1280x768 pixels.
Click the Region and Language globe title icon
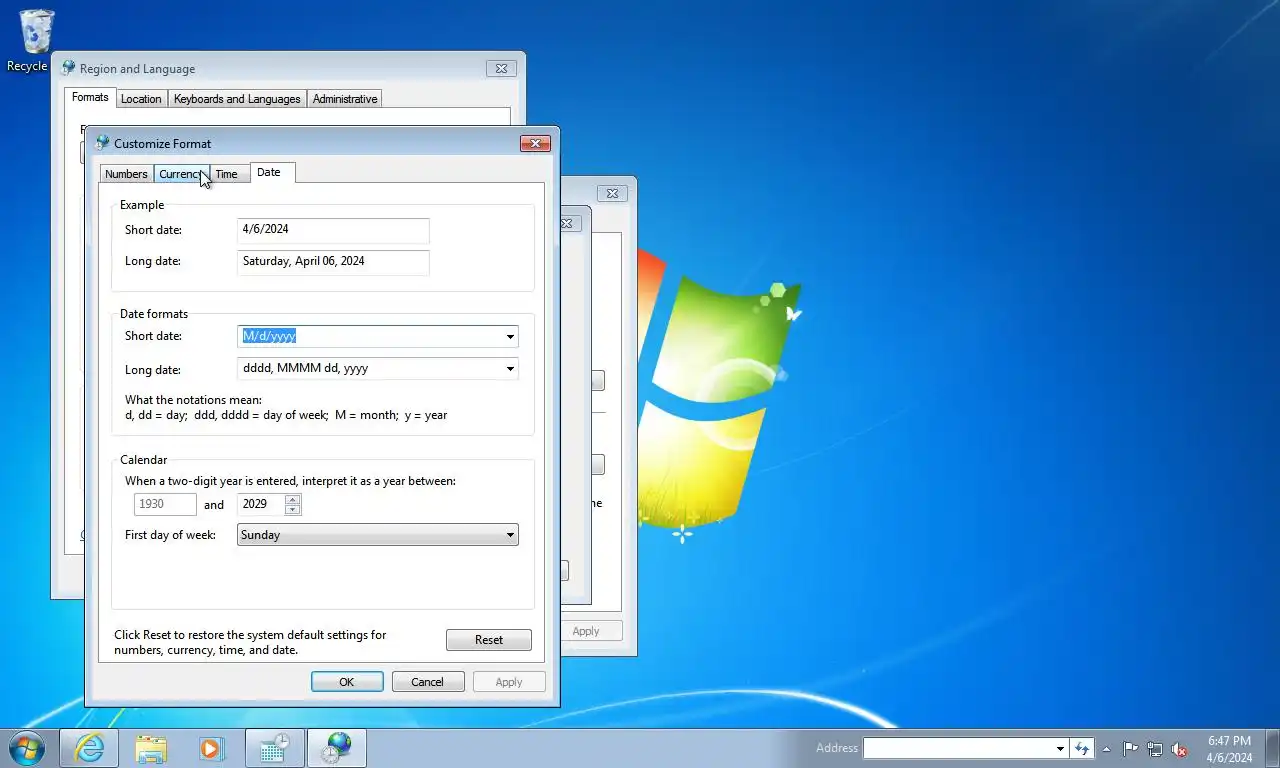coord(68,68)
